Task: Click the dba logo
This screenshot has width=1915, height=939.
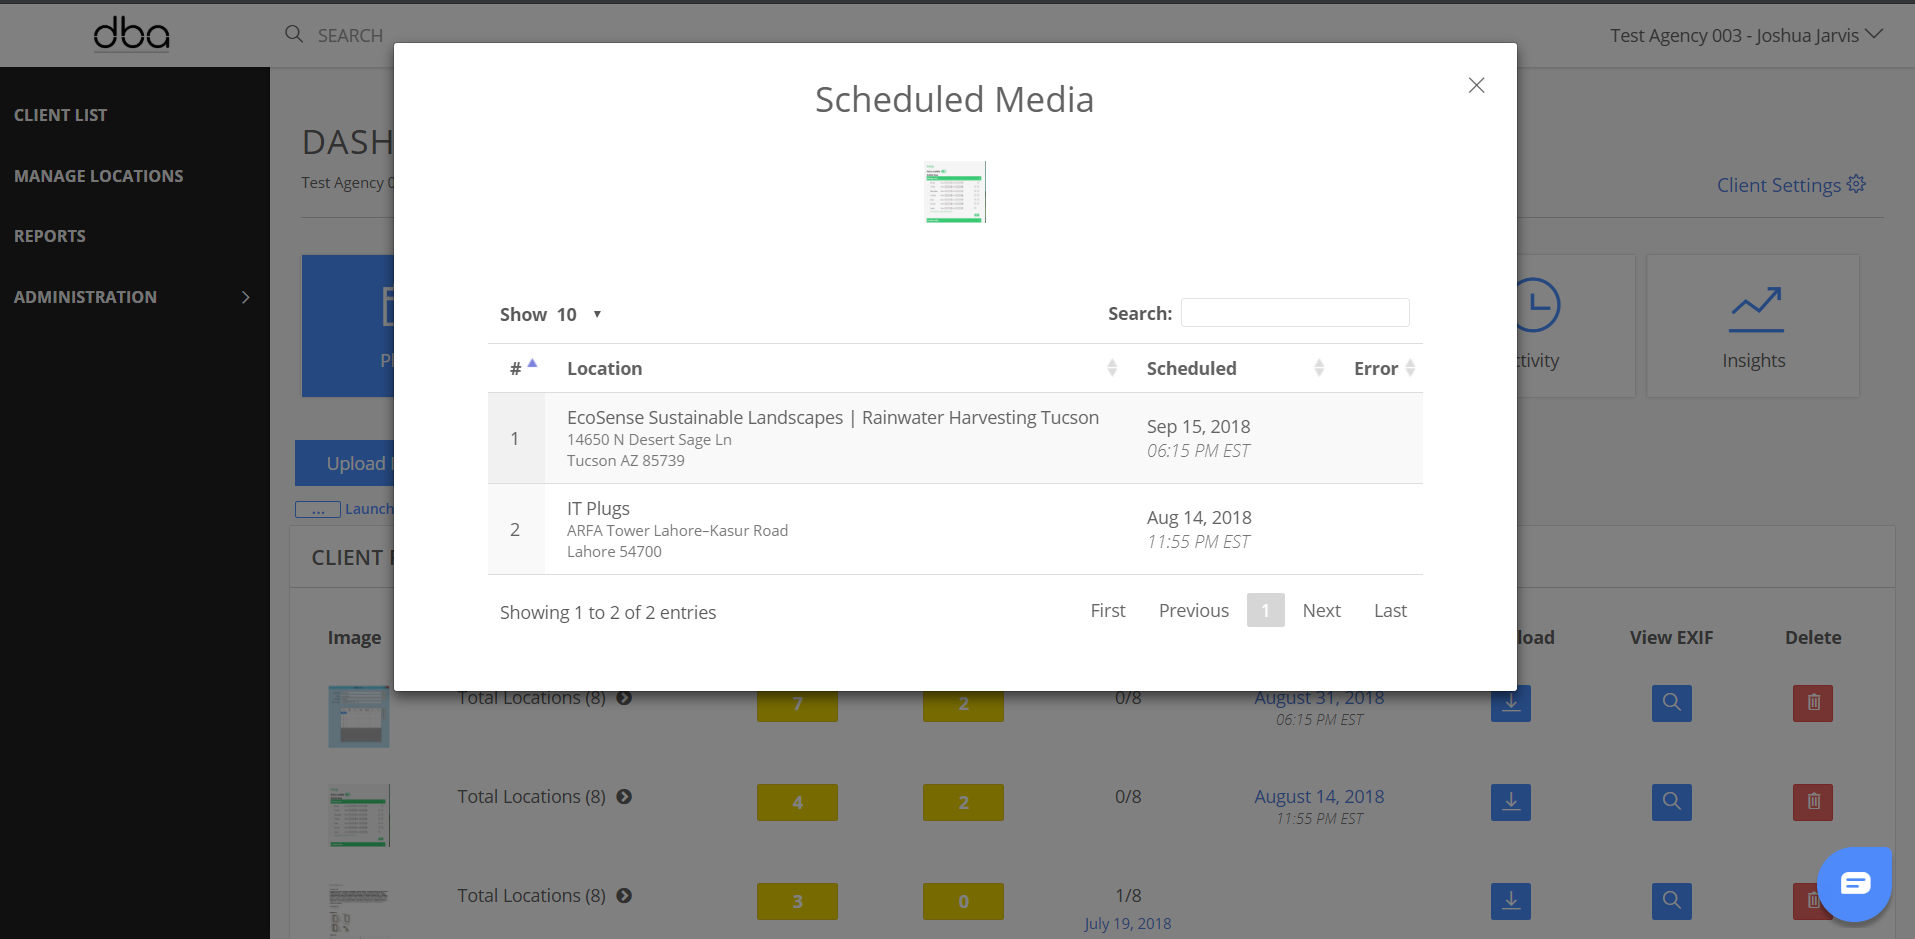Action: [131, 34]
